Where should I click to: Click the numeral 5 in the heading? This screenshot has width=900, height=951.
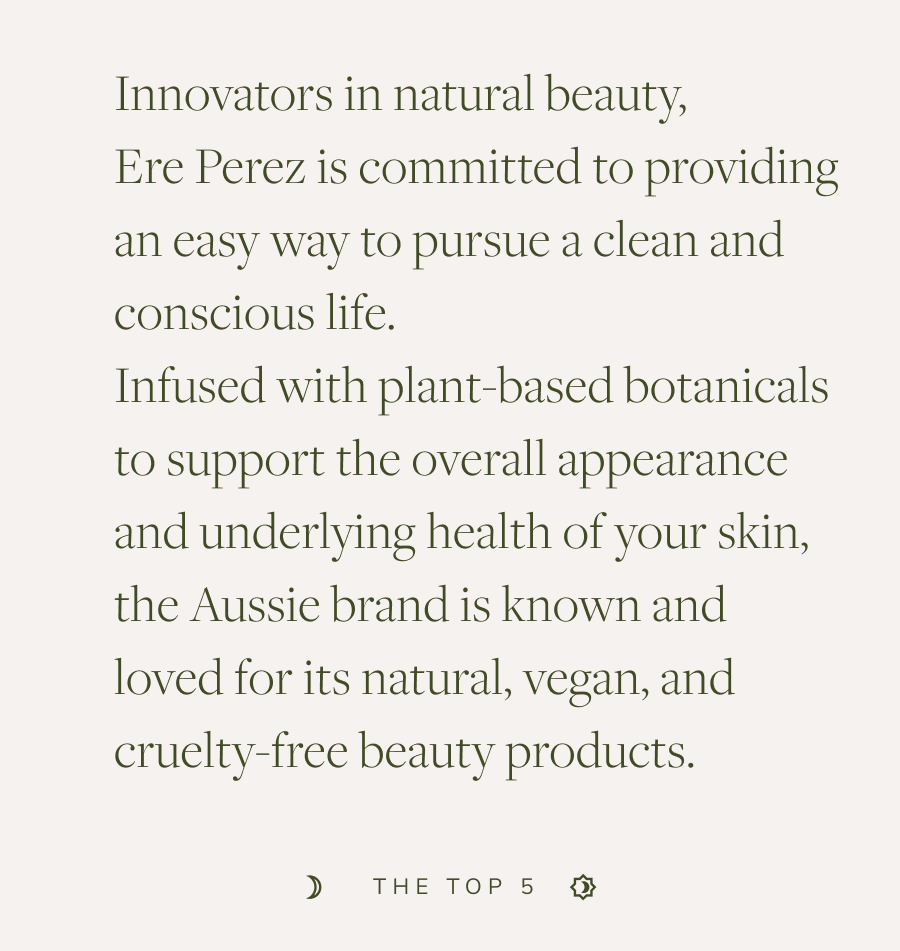tap(528, 887)
